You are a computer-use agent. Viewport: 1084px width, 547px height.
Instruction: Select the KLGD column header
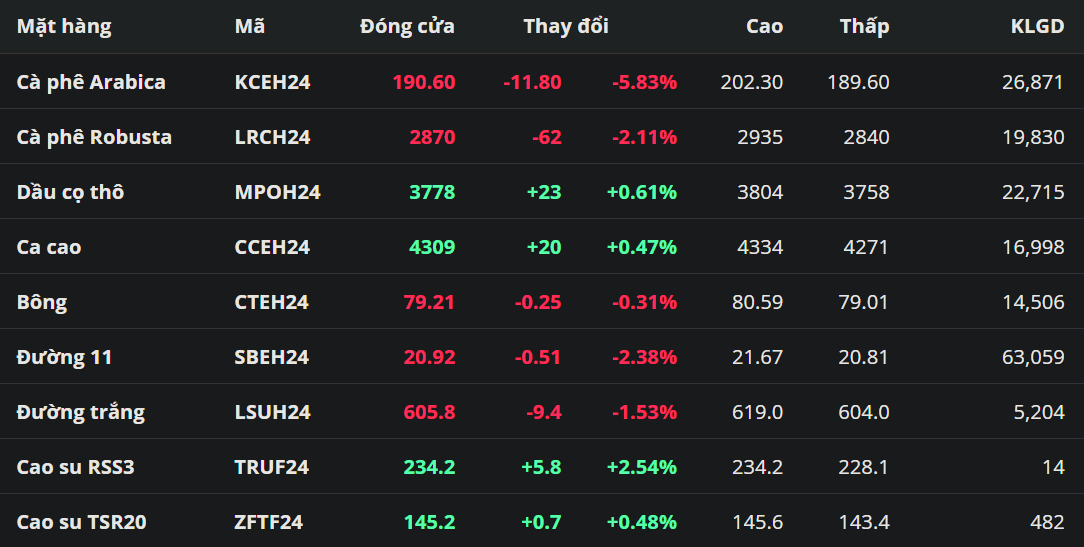click(1037, 27)
